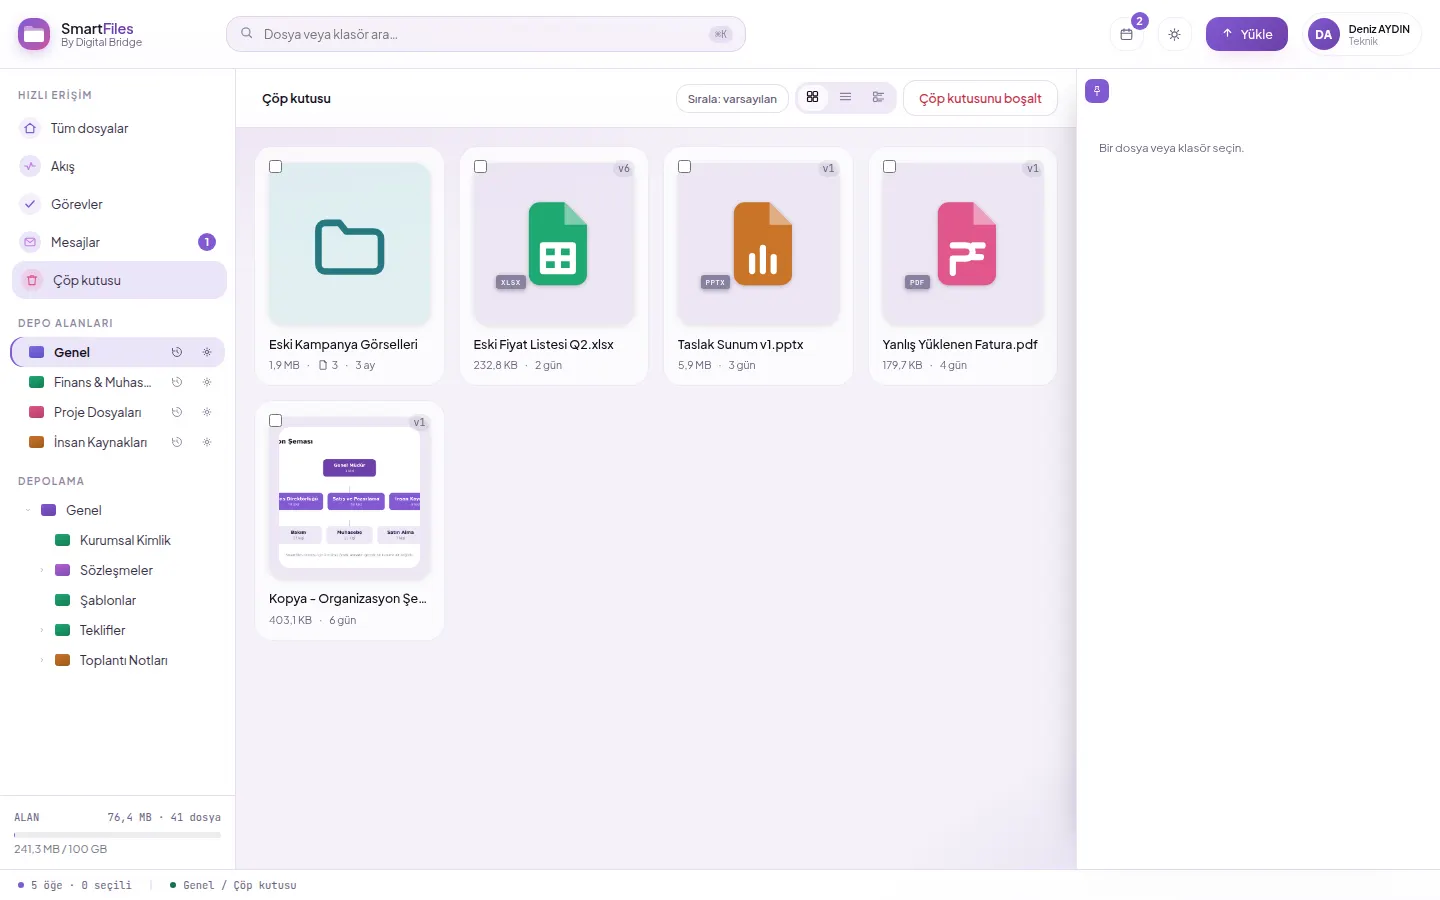Open Kurumsal Kimlik folder in storage tree

point(125,540)
